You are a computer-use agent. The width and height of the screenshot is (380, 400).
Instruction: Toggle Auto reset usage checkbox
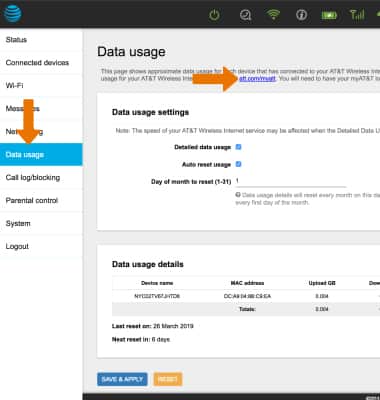coord(239,164)
